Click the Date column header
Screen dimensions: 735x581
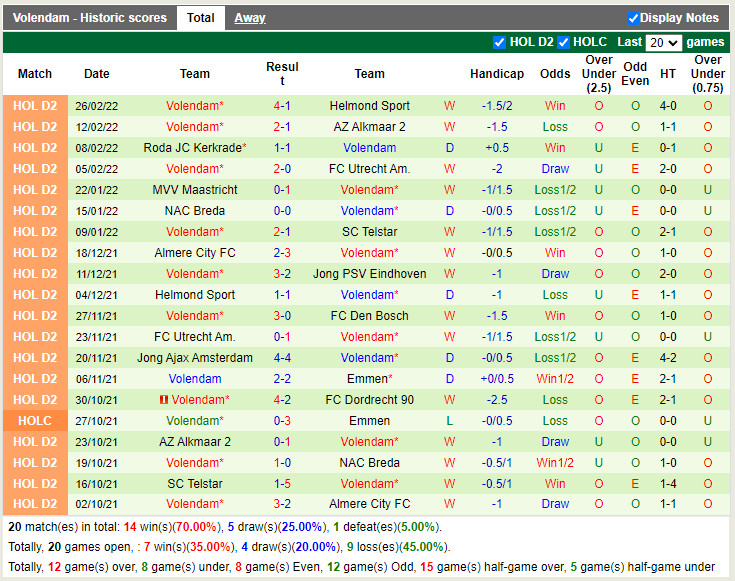click(97, 74)
